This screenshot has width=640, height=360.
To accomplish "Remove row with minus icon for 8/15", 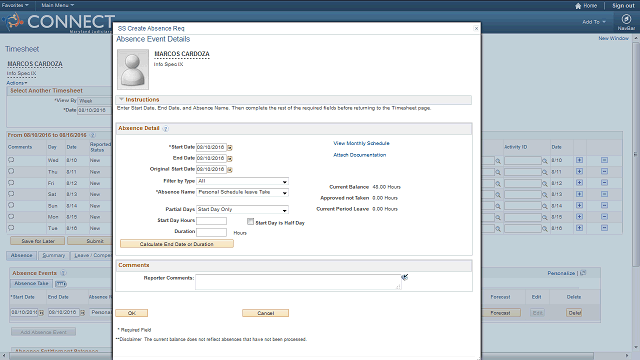I will point(604,217).
